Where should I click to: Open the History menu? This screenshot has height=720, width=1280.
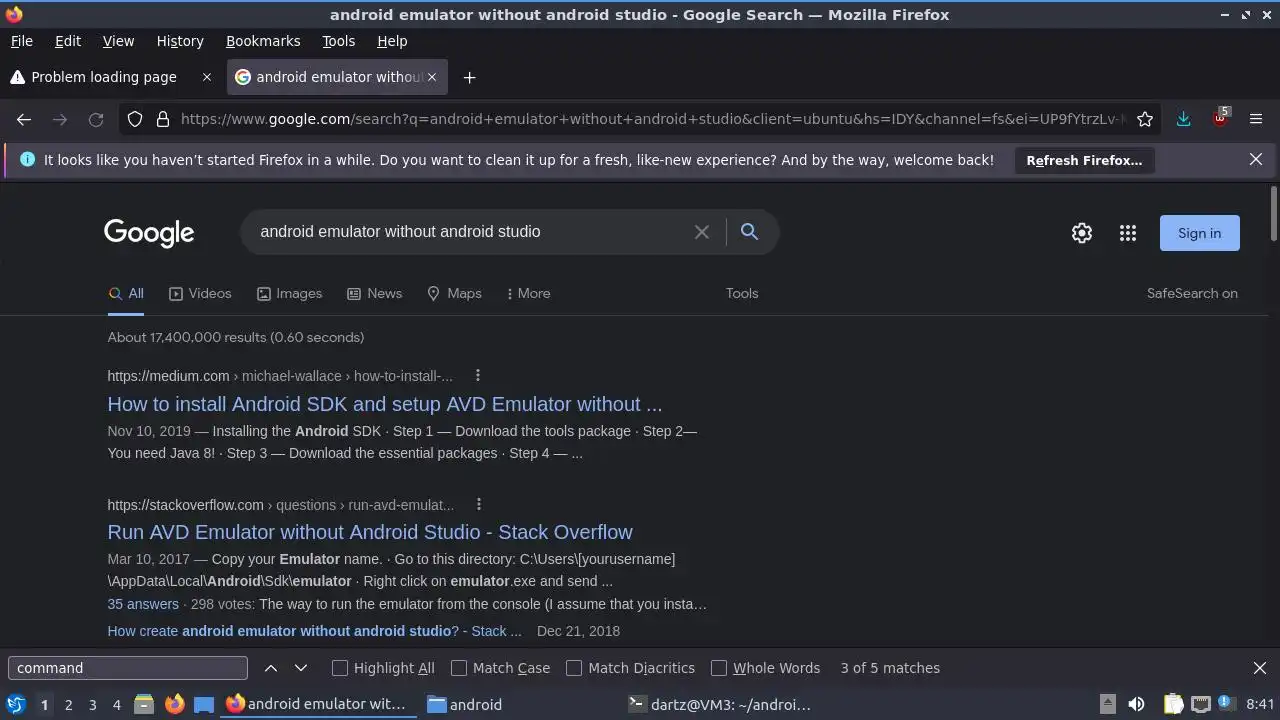tap(180, 41)
